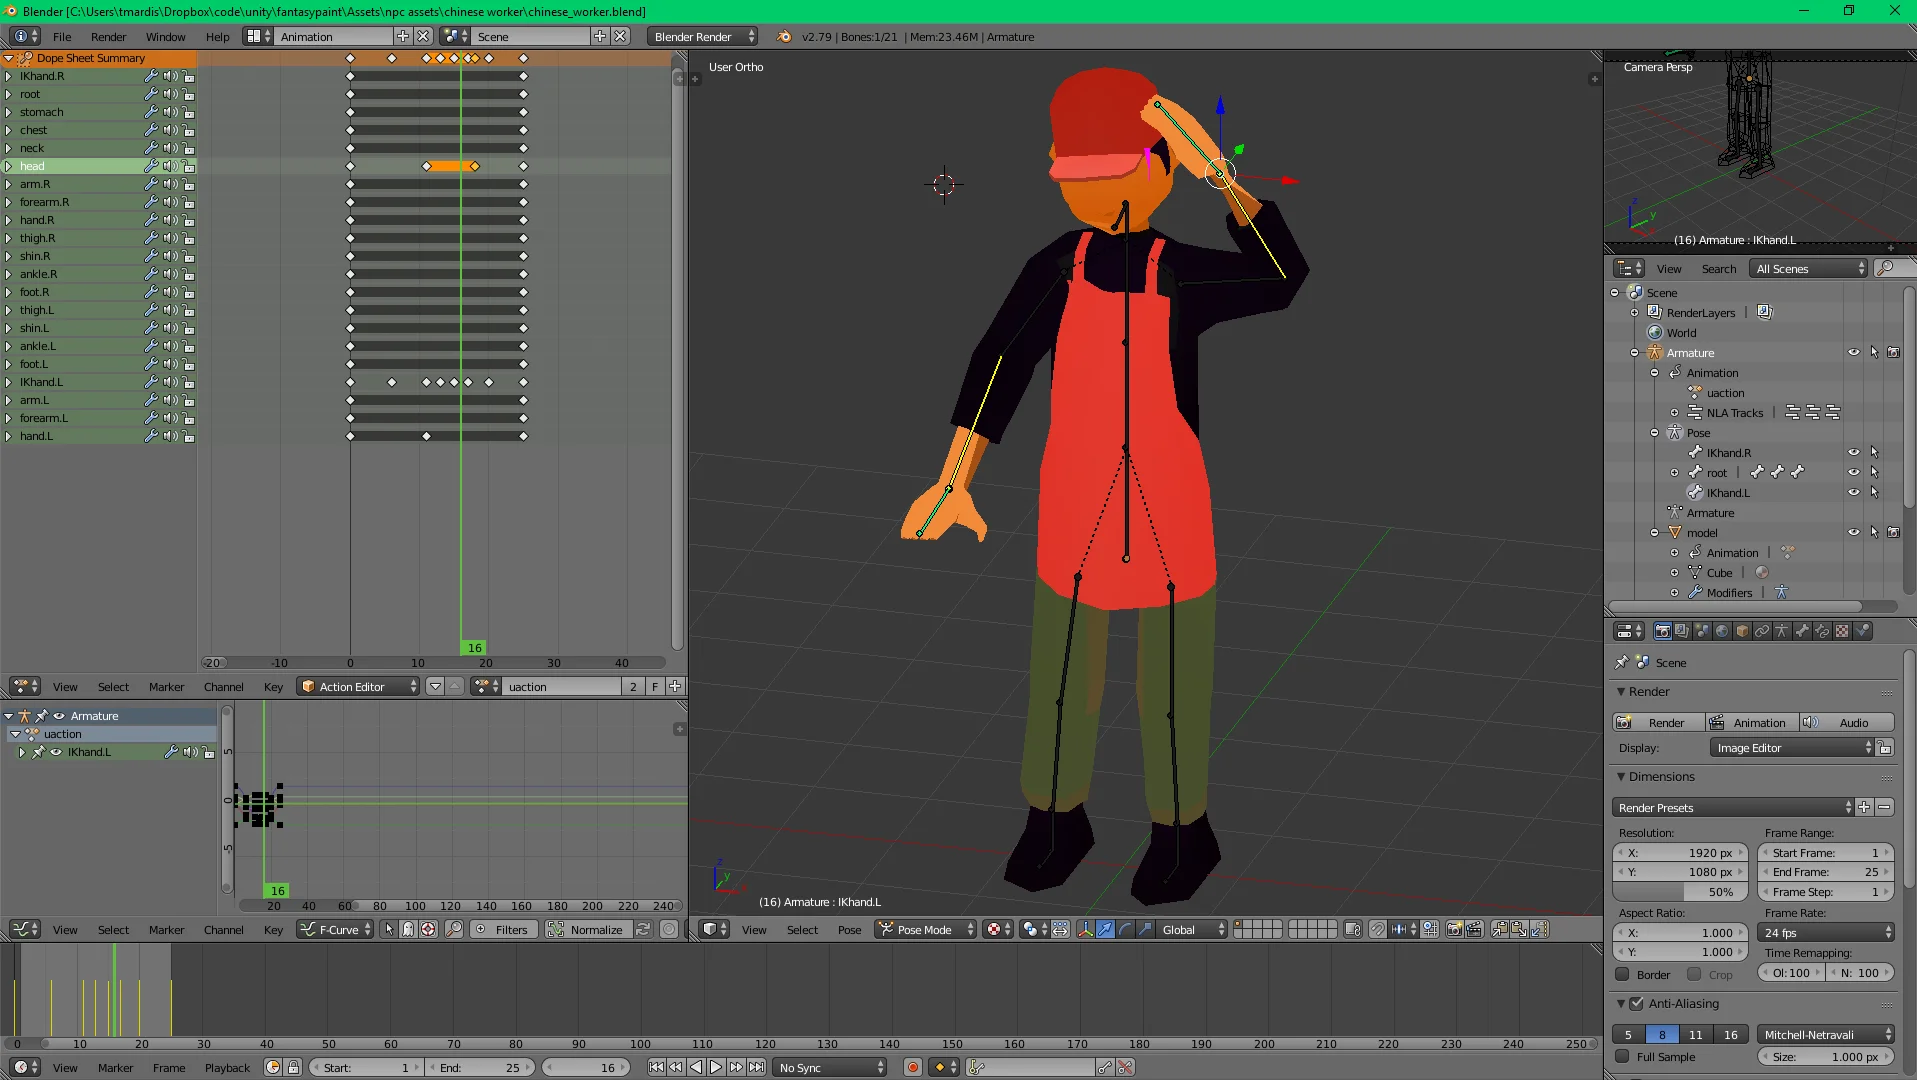Toggle lock on head channel in dope sheet
Screen dimensions: 1917x1080
pyautogui.click(x=189, y=166)
